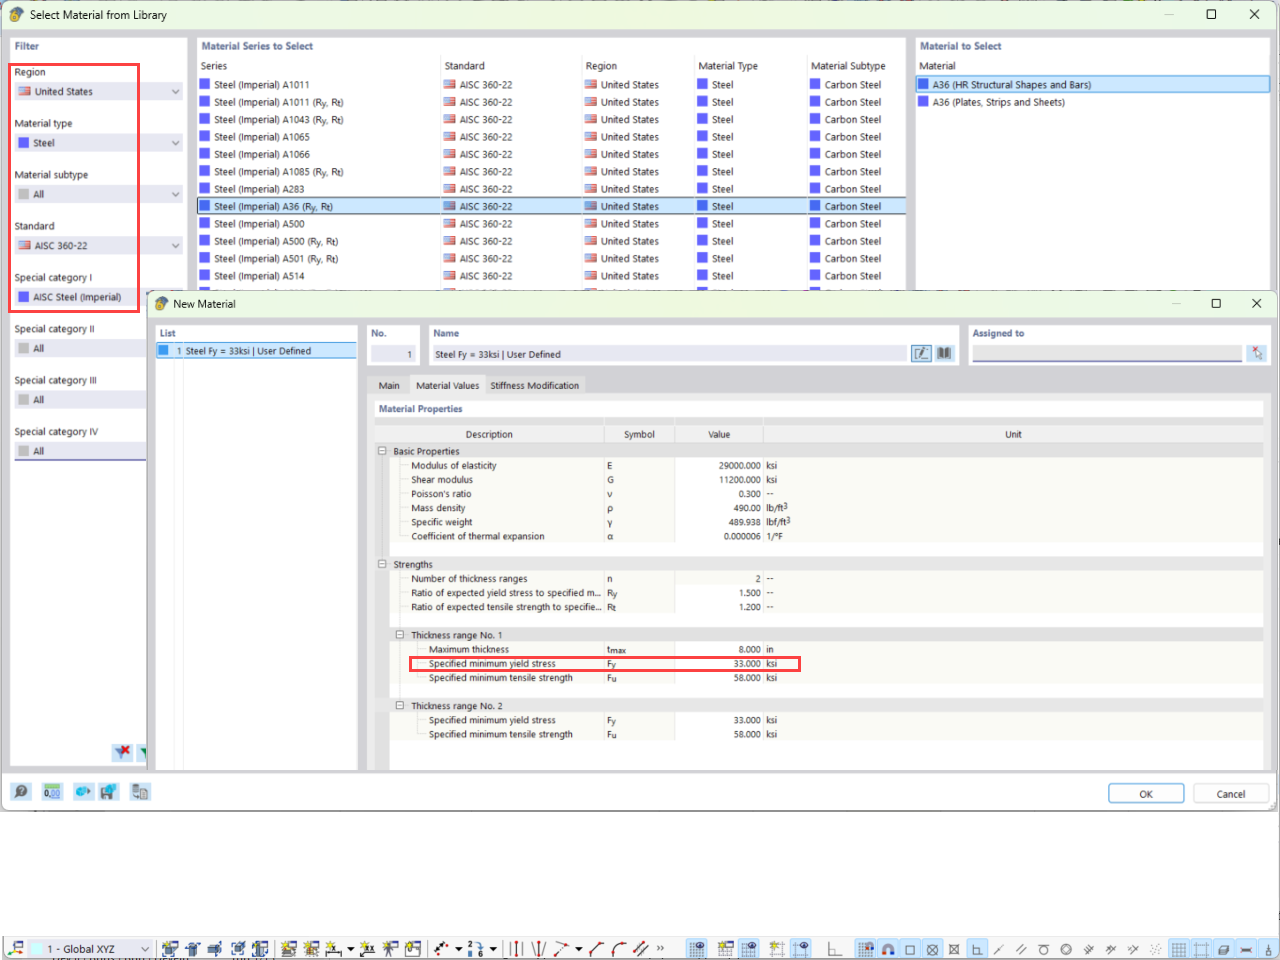Click the units and decimal places icon
1280x960 pixels.
pos(52,791)
